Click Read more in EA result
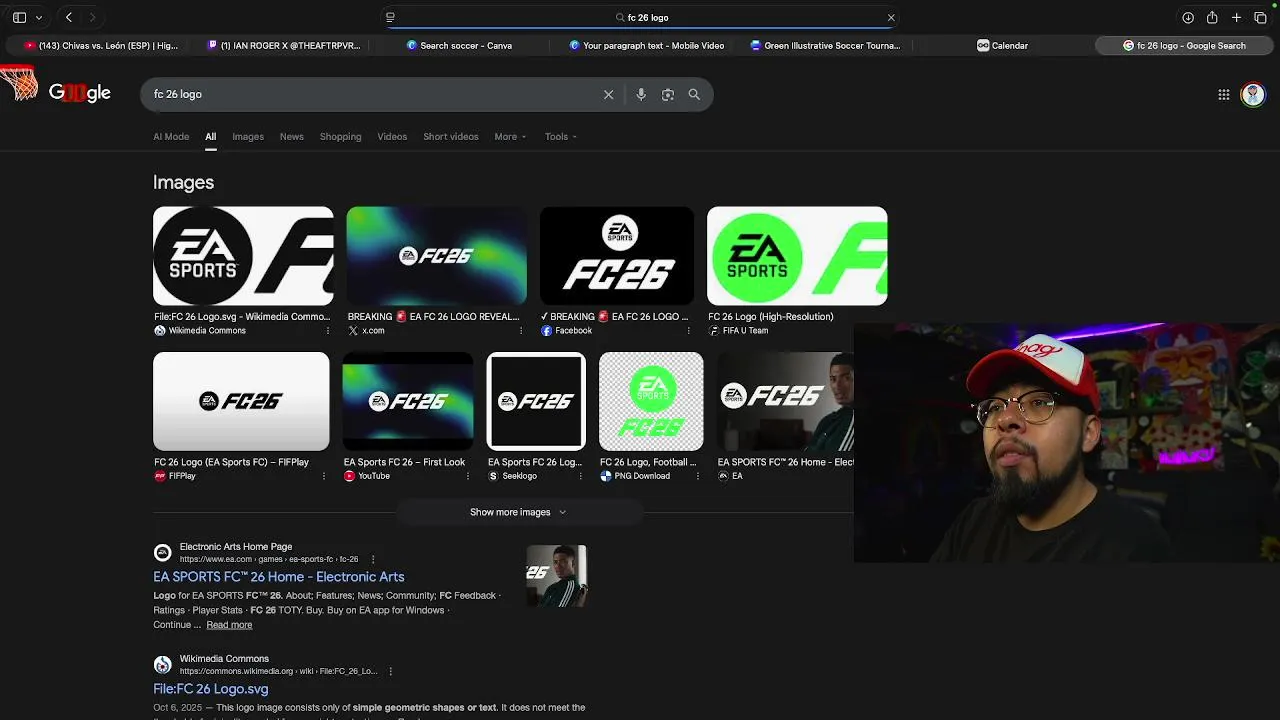This screenshot has height=720, width=1280. pos(229,625)
